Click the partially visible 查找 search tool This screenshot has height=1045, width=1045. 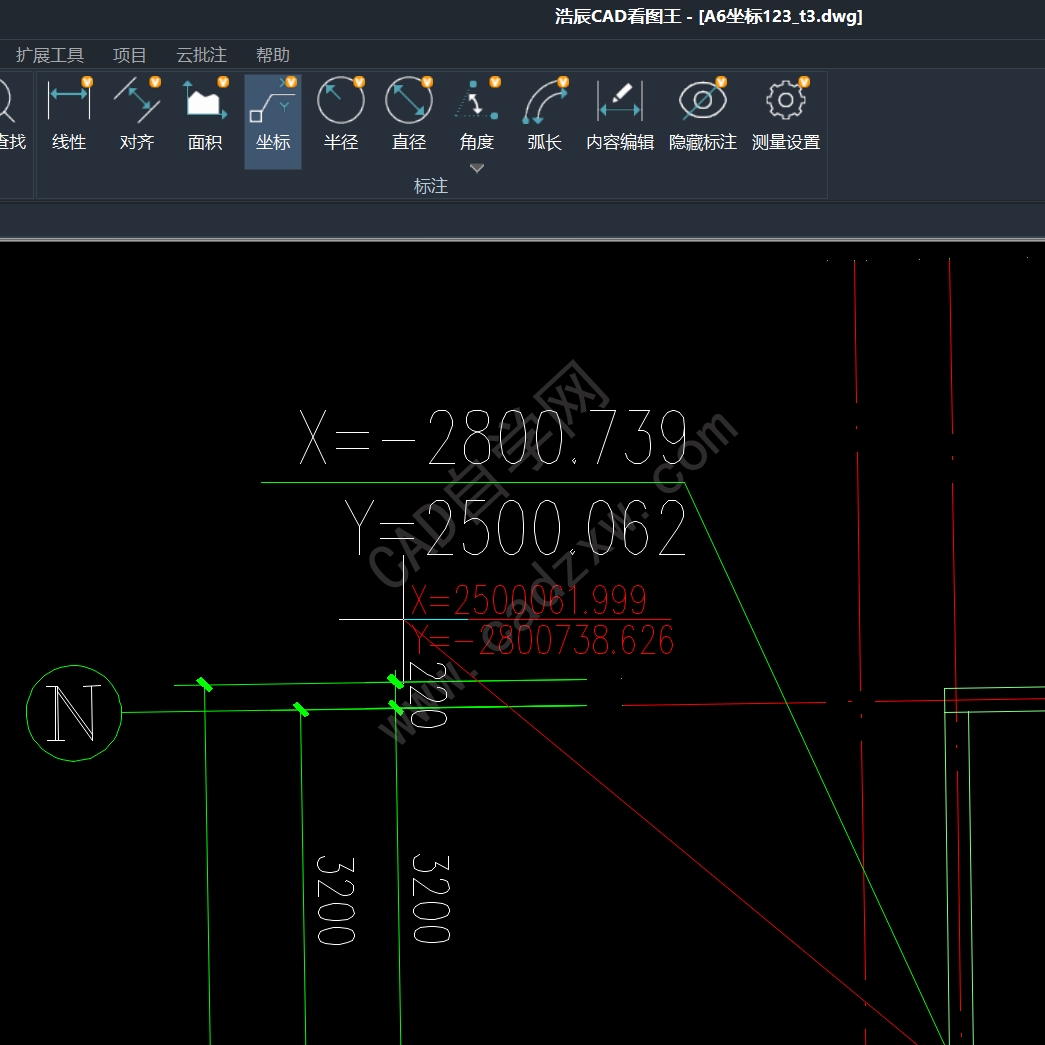tap(11, 115)
